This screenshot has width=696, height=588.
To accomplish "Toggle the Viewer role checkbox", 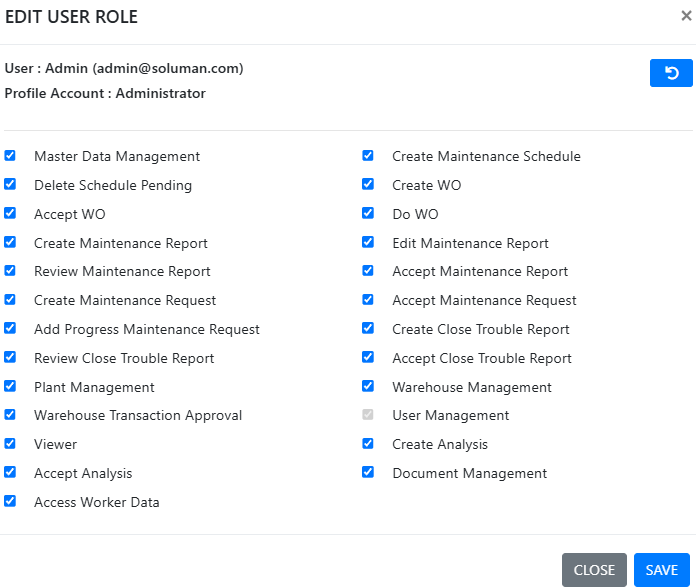I will pyautogui.click(x=10, y=444).
